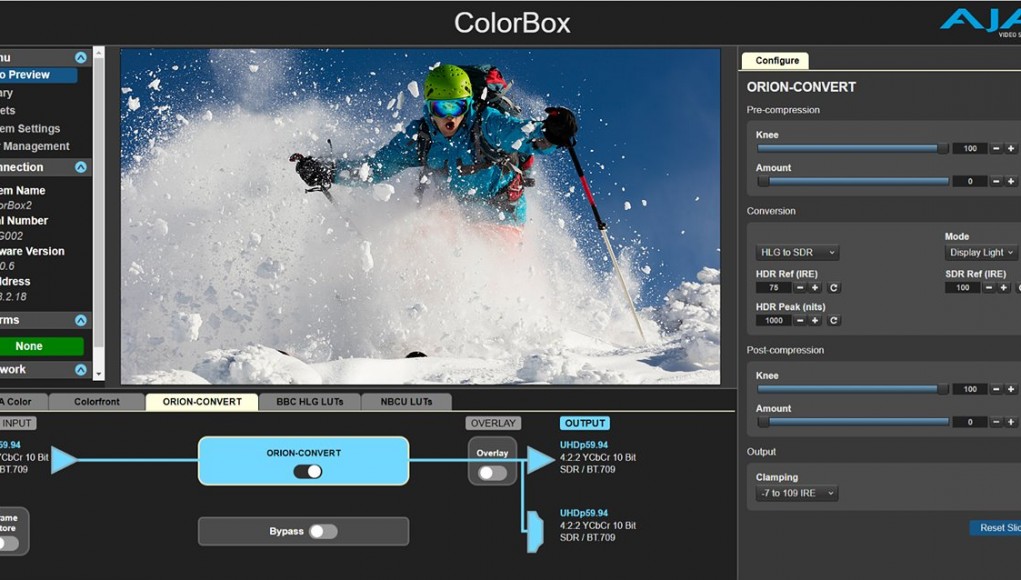This screenshot has height=580, width=1021.
Task: Click the Pre-compression Knee value field
Action: (970, 148)
